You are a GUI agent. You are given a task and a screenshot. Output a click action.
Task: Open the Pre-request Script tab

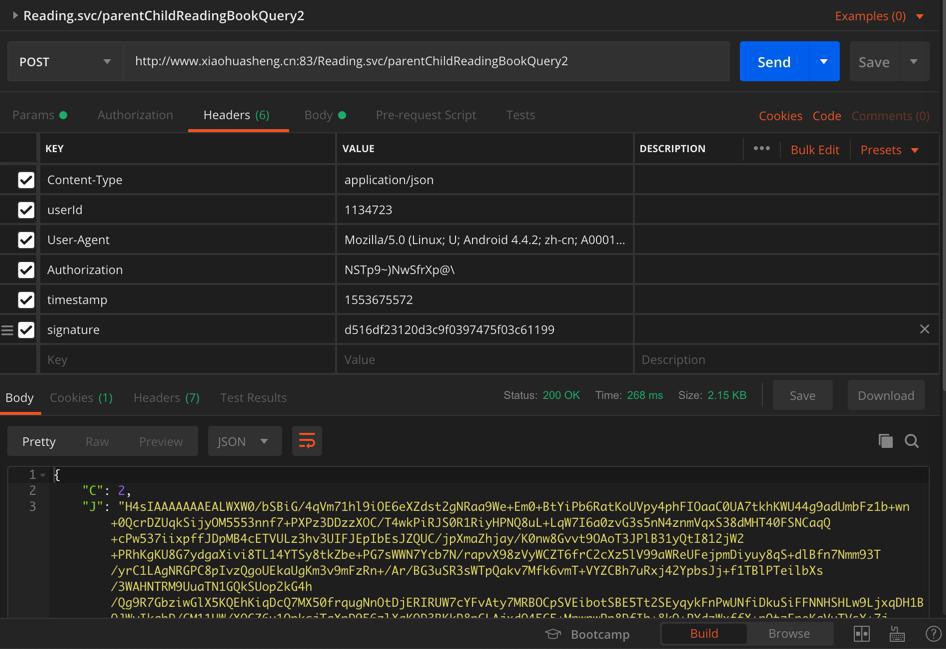tap(425, 115)
